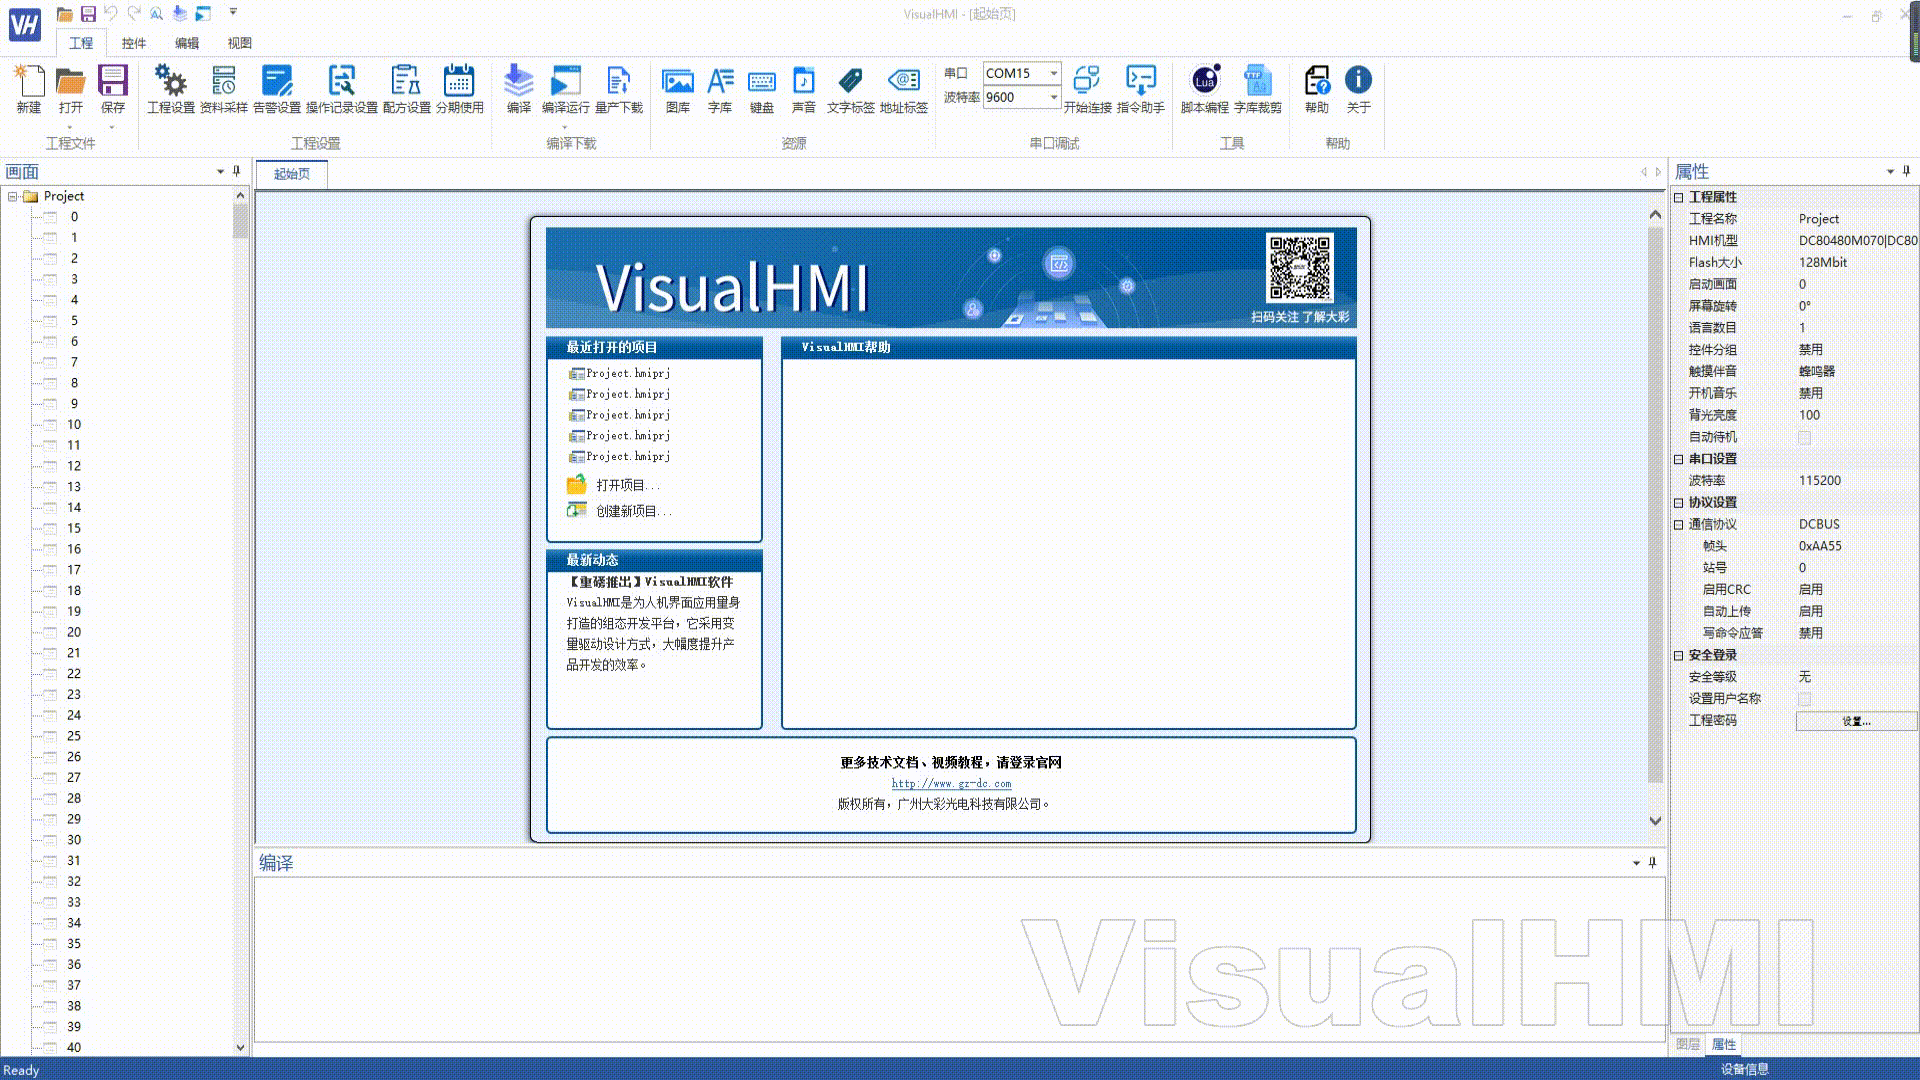Click the 画面 tree scrollbar down arrow
Image resolution: width=1920 pixels, height=1080 pixels.
pos(240,1047)
